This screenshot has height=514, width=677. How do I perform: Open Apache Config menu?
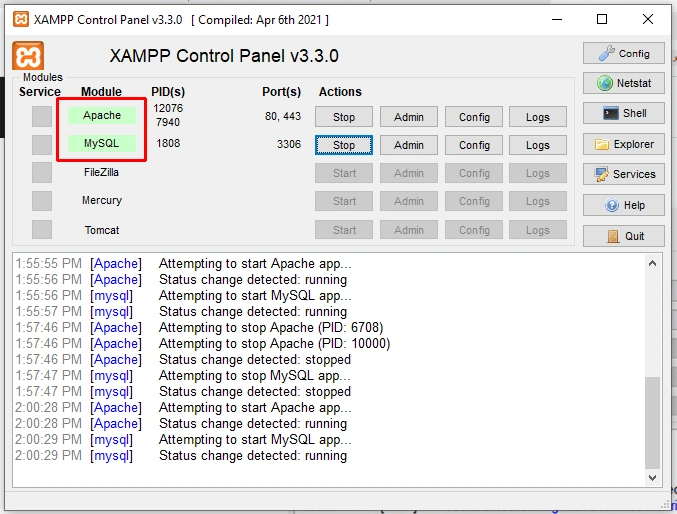tap(474, 117)
